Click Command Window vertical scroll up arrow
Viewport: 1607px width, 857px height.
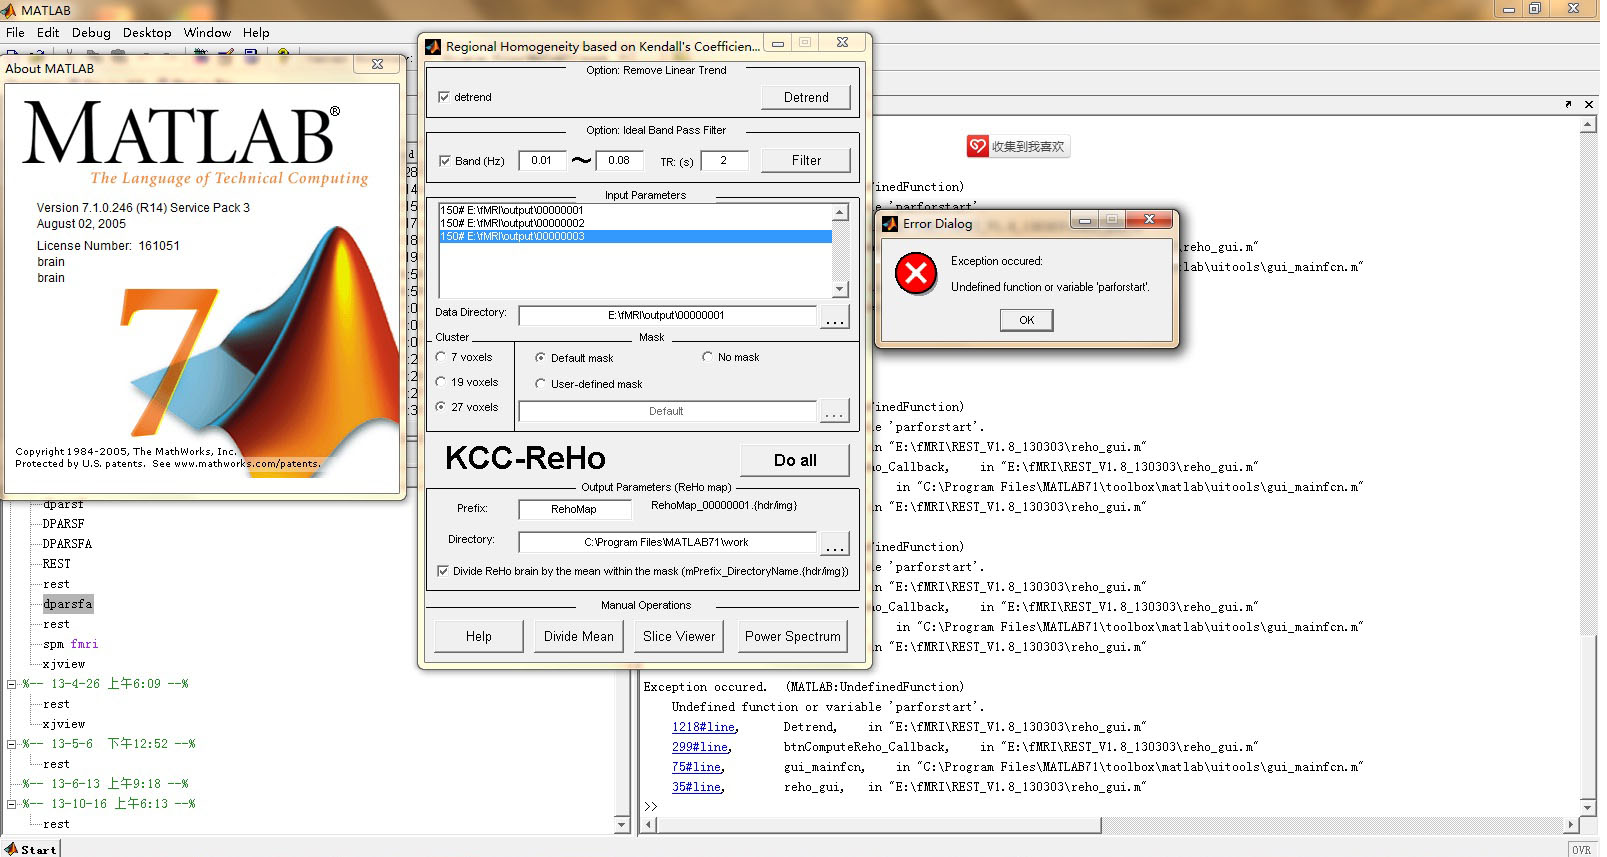point(1588,126)
